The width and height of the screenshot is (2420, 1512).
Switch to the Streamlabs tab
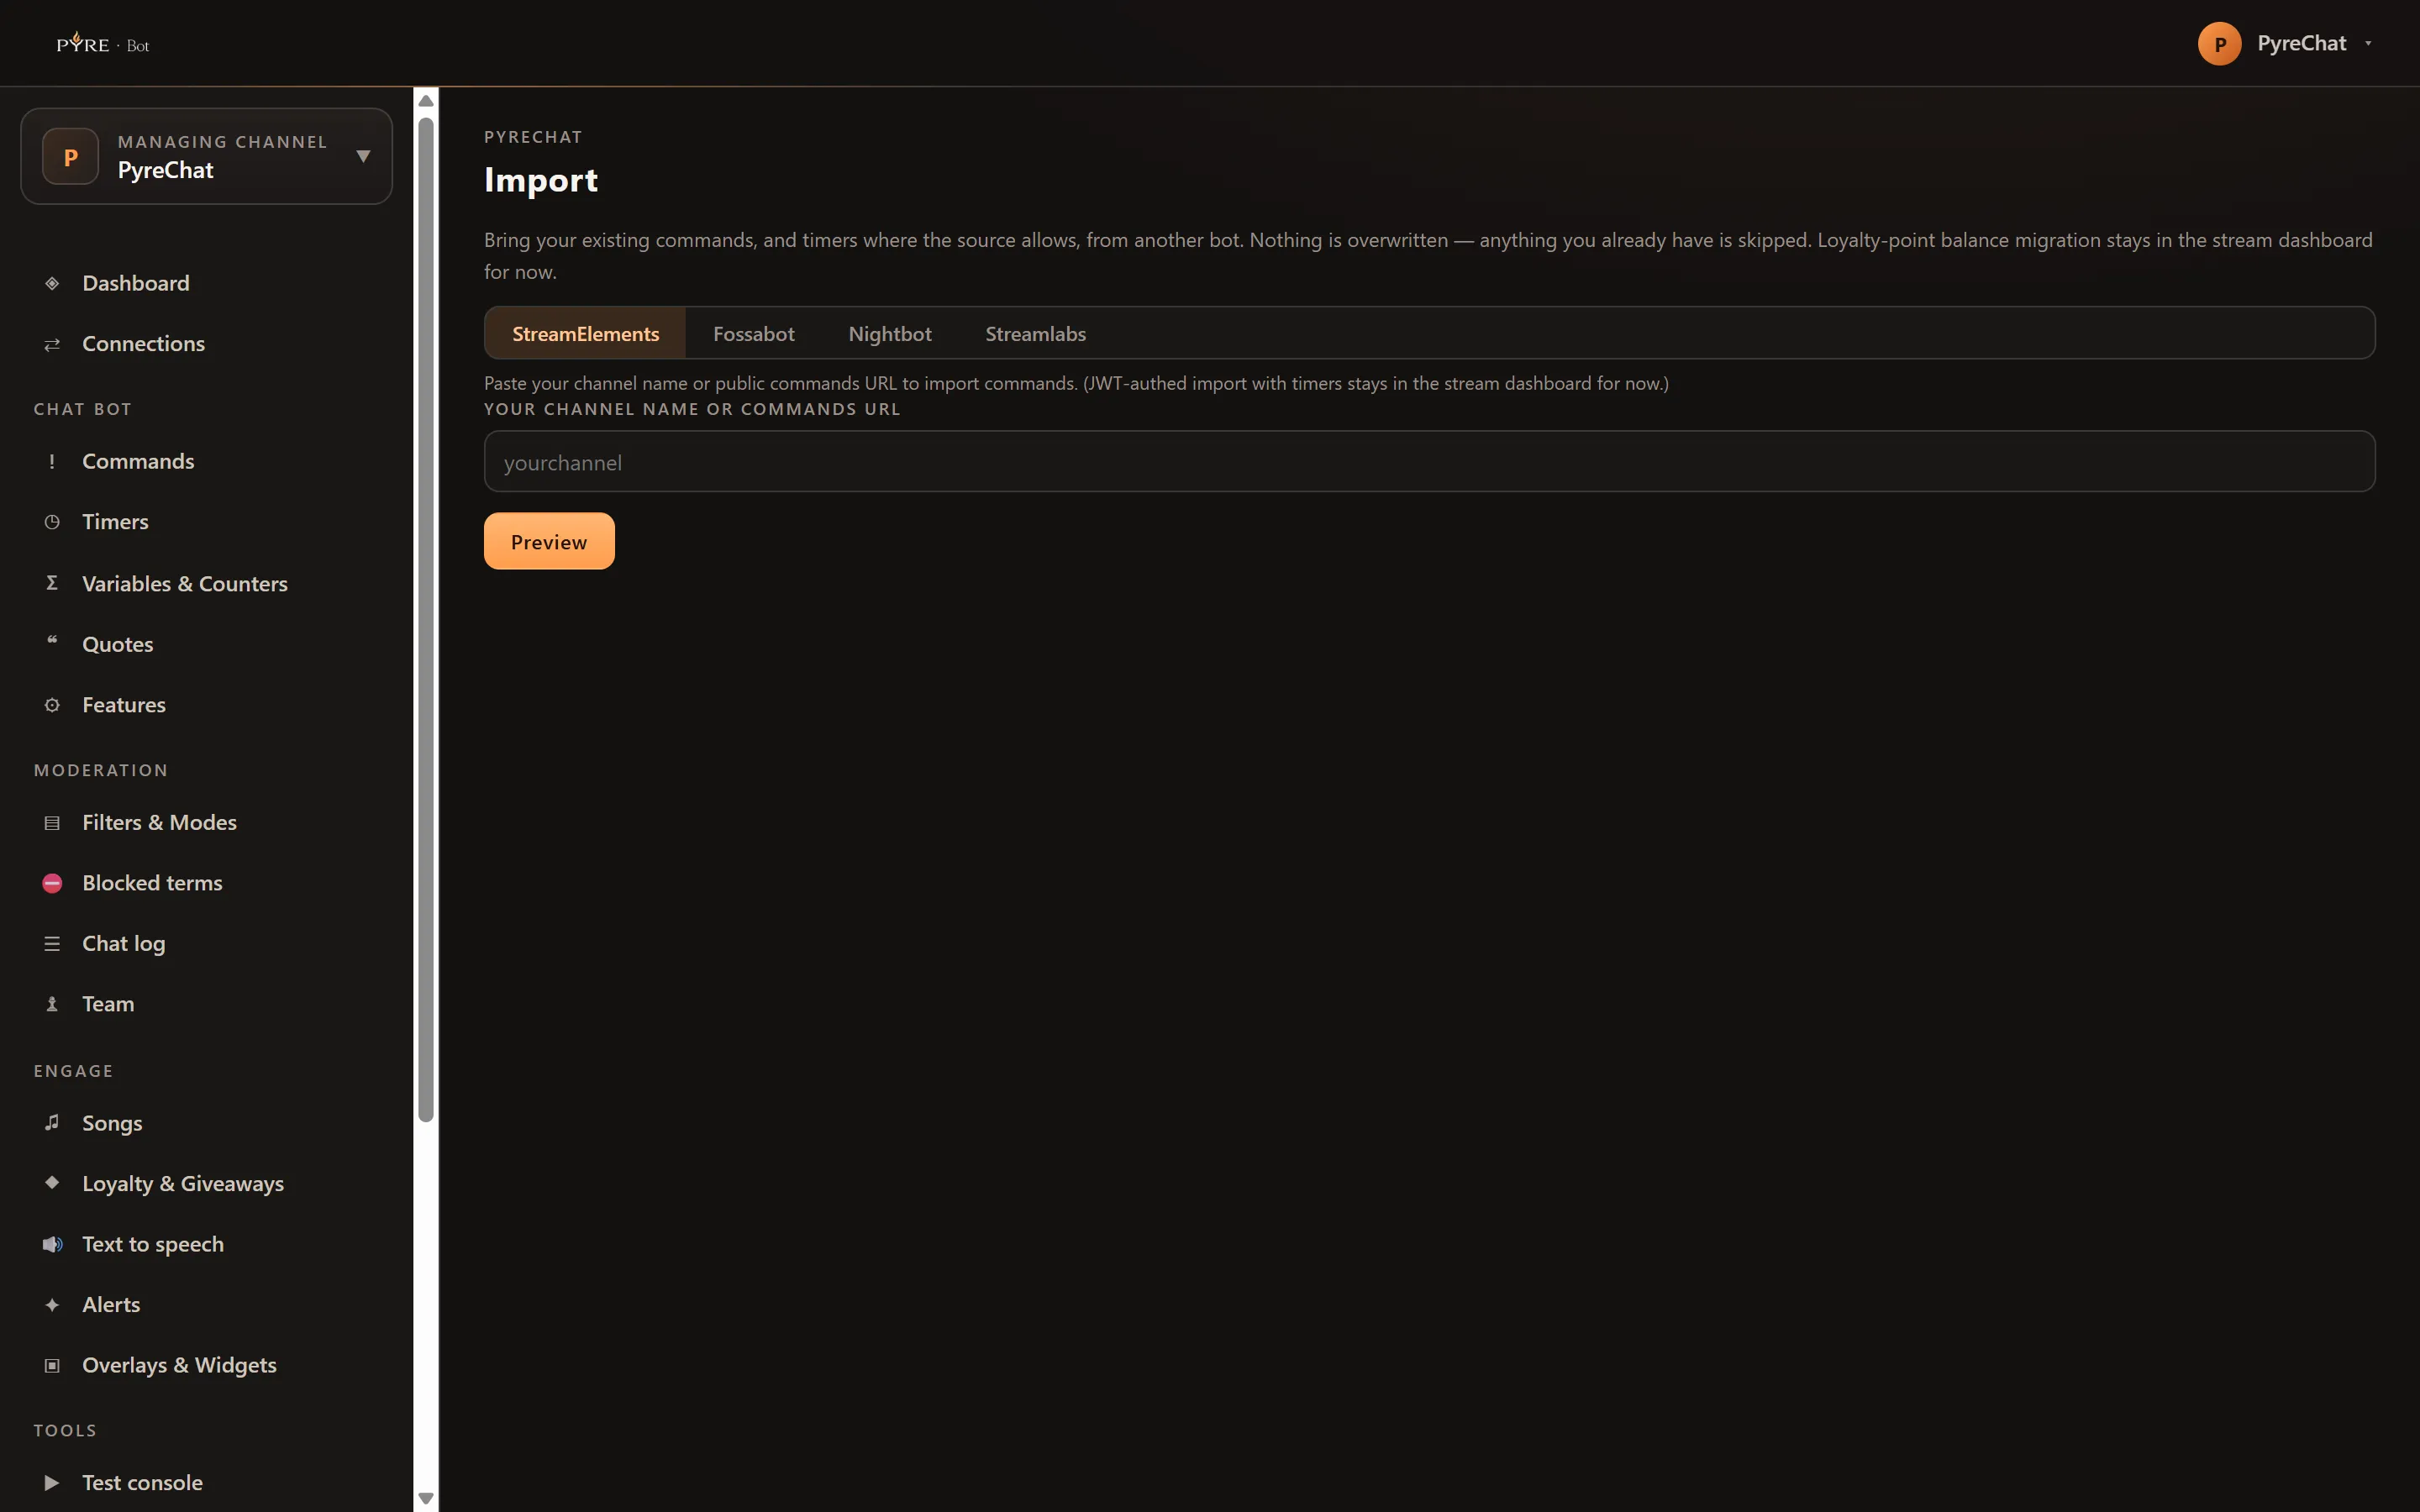(x=1035, y=334)
